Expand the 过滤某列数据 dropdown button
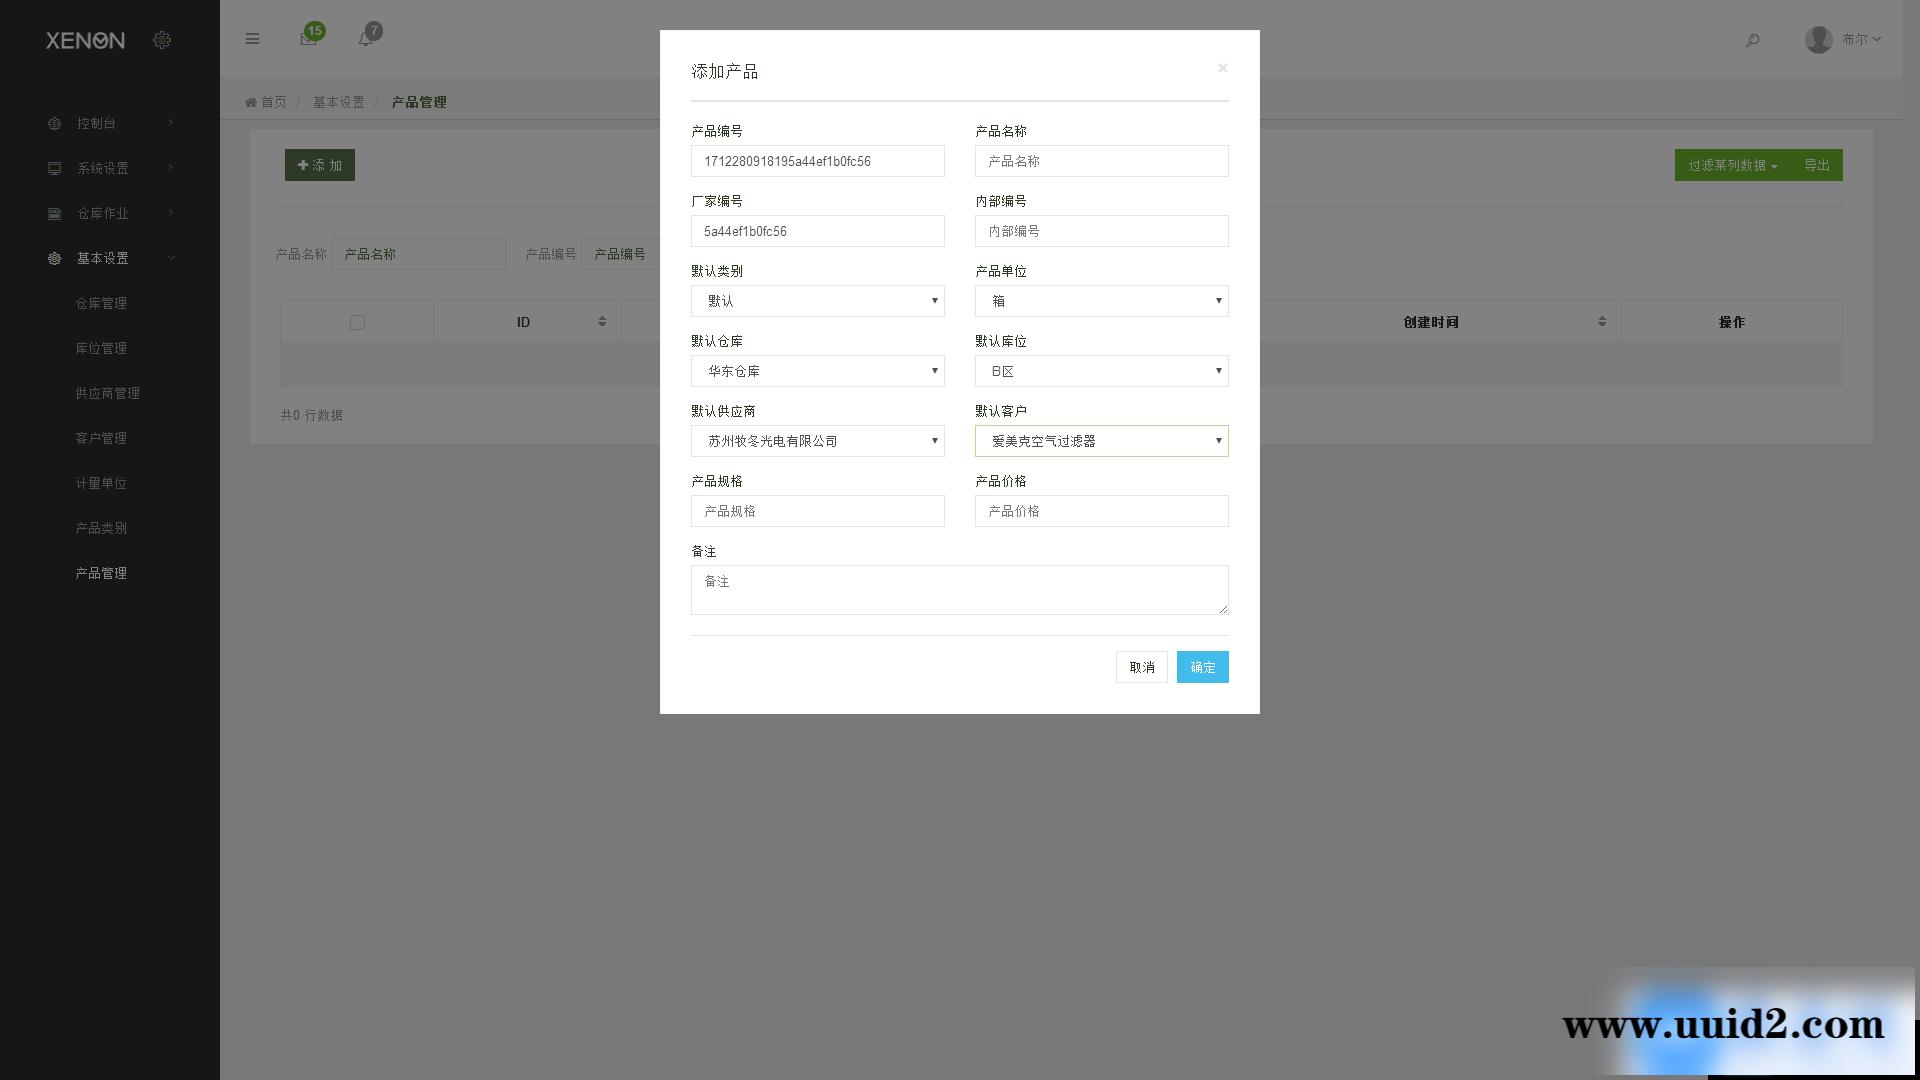This screenshot has width=1920, height=1080. (1732, 165)
